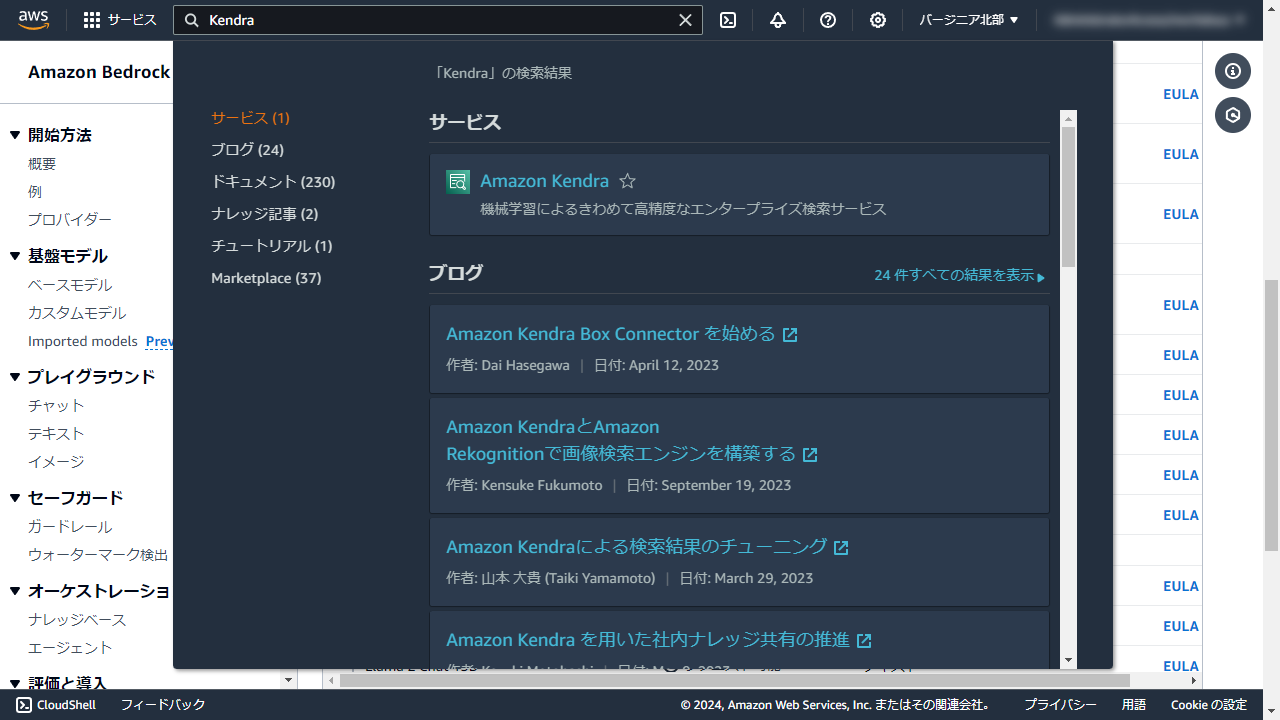
Task: Open 例 in the Bedrock sidebar
Action: (35, 192)
